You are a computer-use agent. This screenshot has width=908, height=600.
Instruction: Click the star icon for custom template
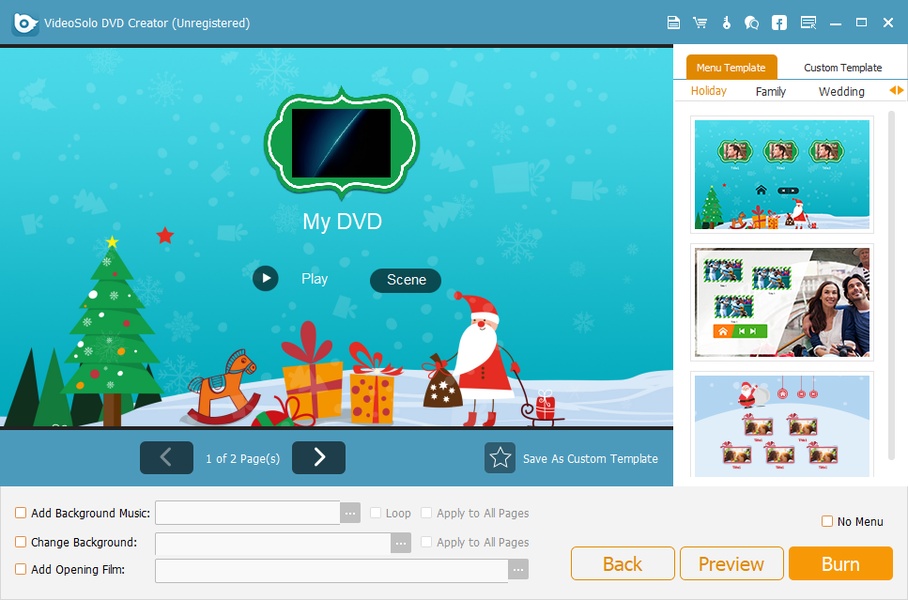[x=500, y=458]
